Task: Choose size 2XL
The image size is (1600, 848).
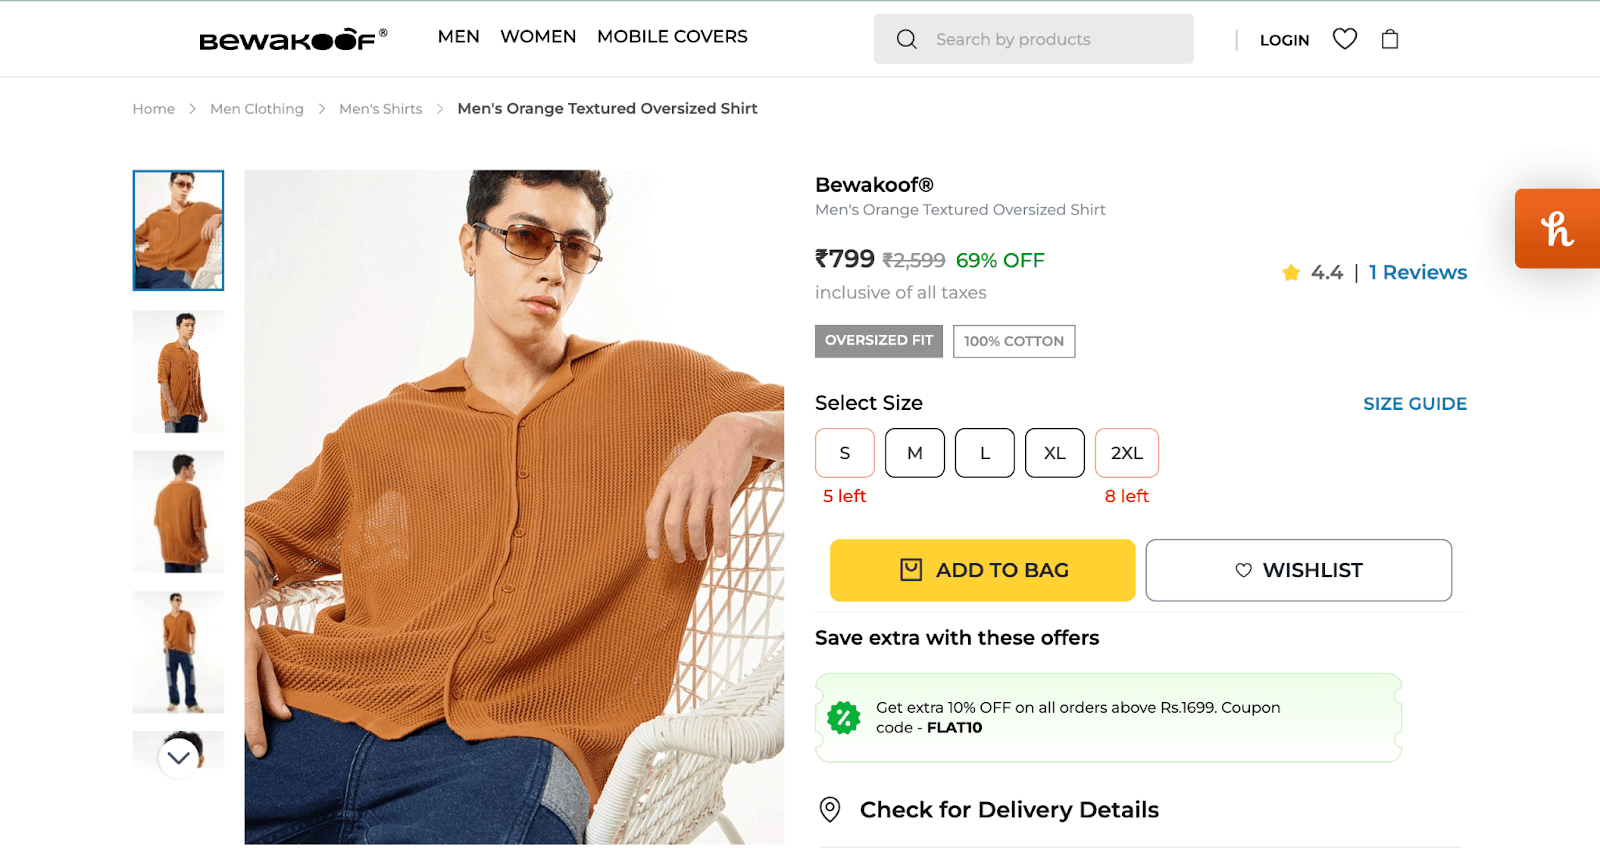Action: pos(1127,453)
